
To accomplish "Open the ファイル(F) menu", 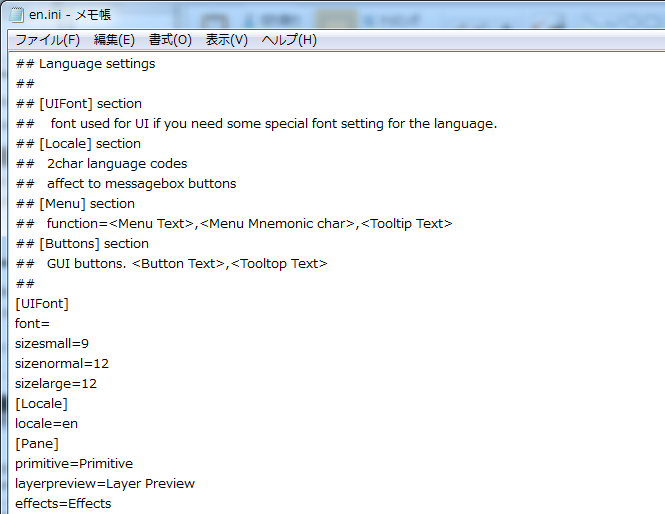I will (x=48, y=40).
